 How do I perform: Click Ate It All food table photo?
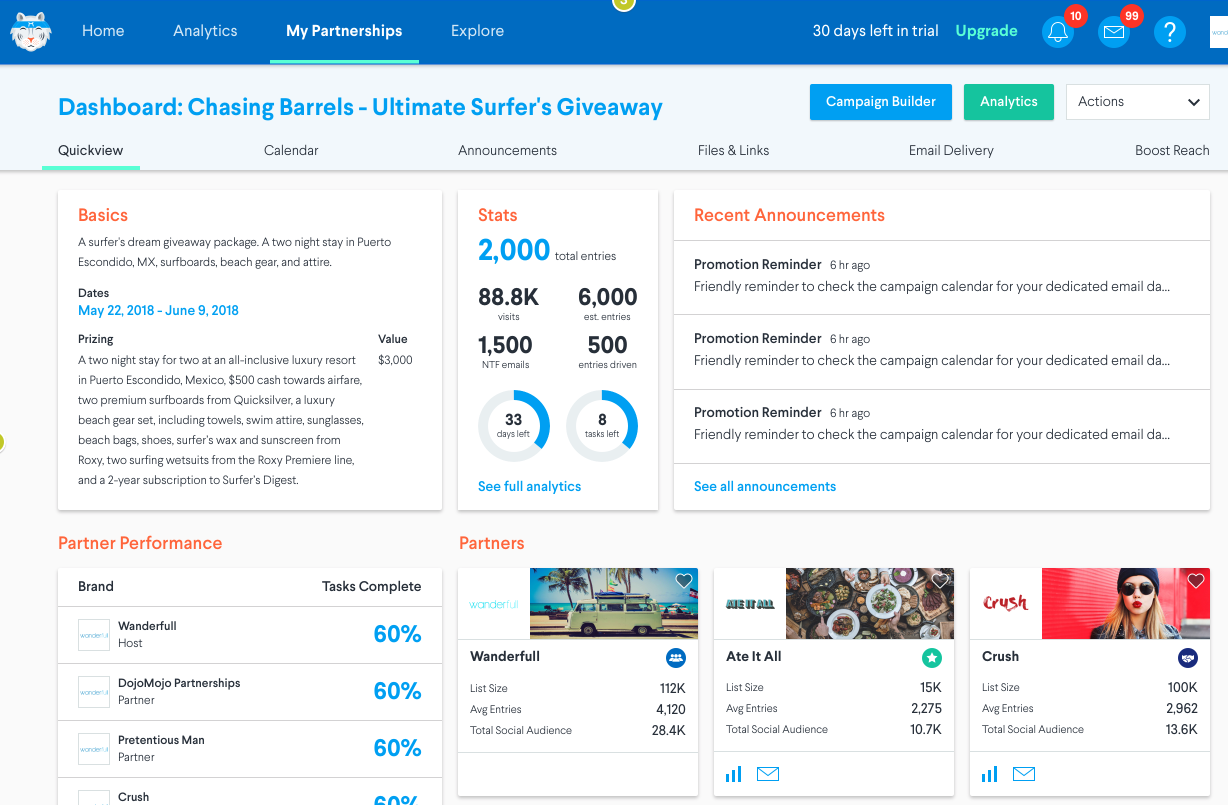[x=870, y=604]
